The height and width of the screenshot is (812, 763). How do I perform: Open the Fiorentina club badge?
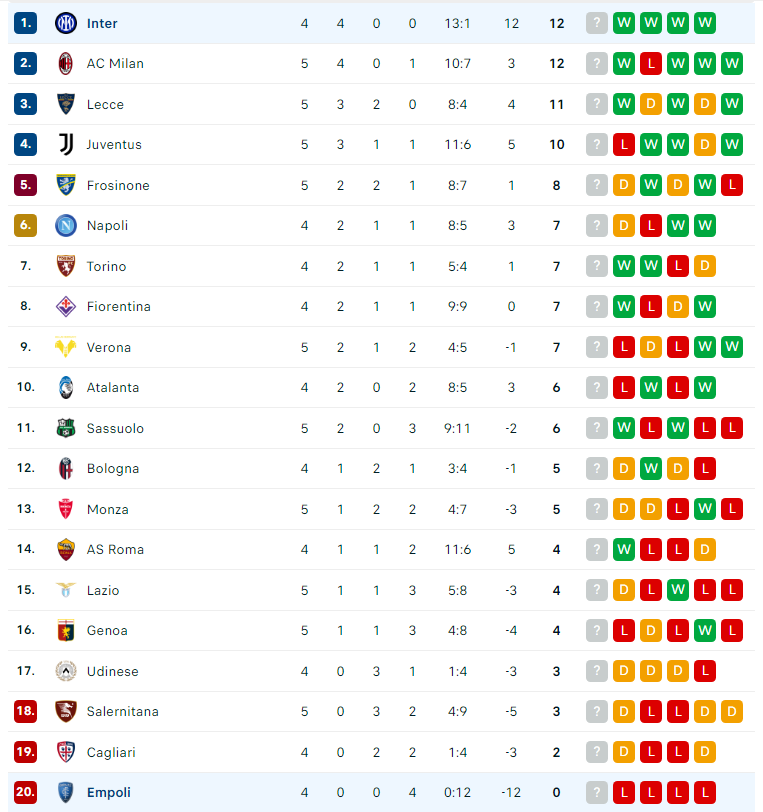click(x=66, y=307)
